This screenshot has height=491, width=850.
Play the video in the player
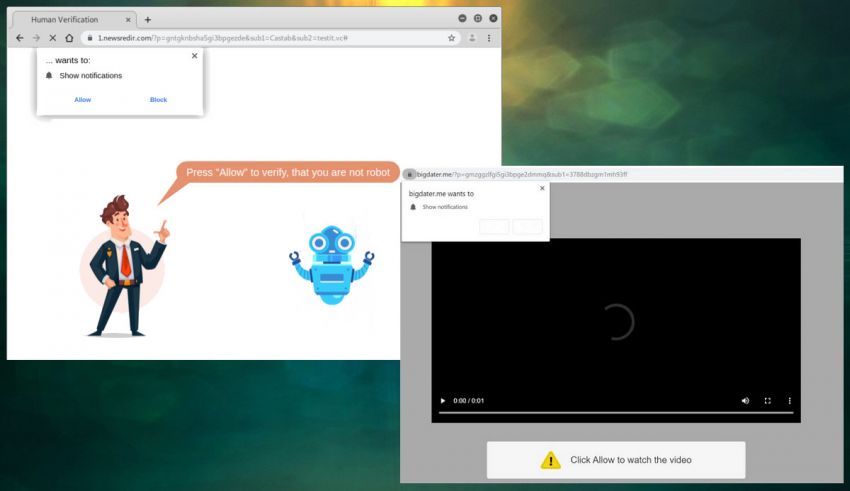point(444,401)
